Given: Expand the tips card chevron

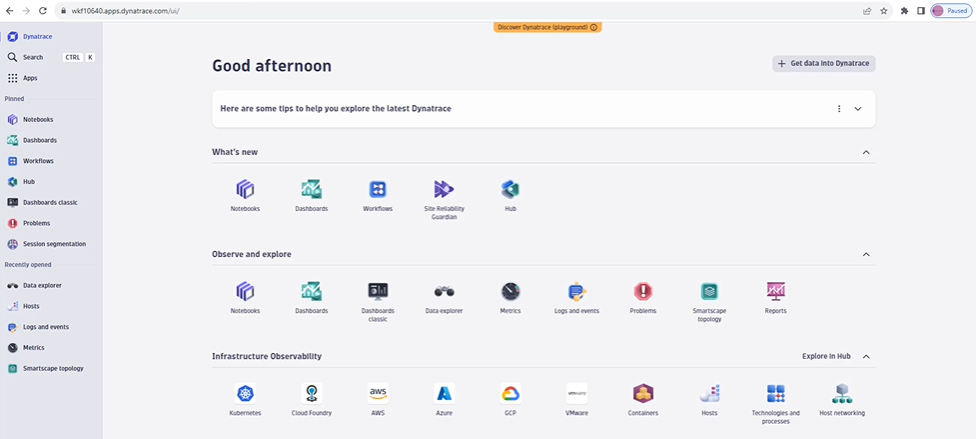Looking at the screenshot, I should [x=858, y=109].
